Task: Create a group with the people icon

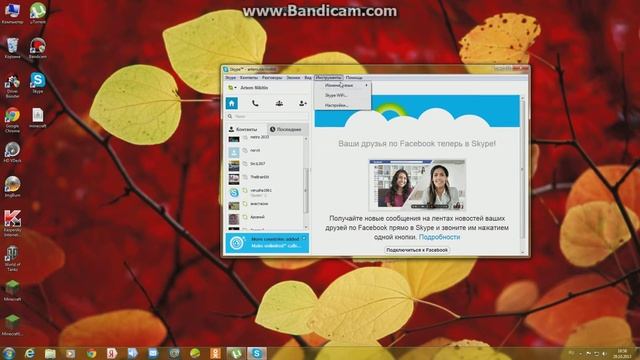Action: [279, 103]
